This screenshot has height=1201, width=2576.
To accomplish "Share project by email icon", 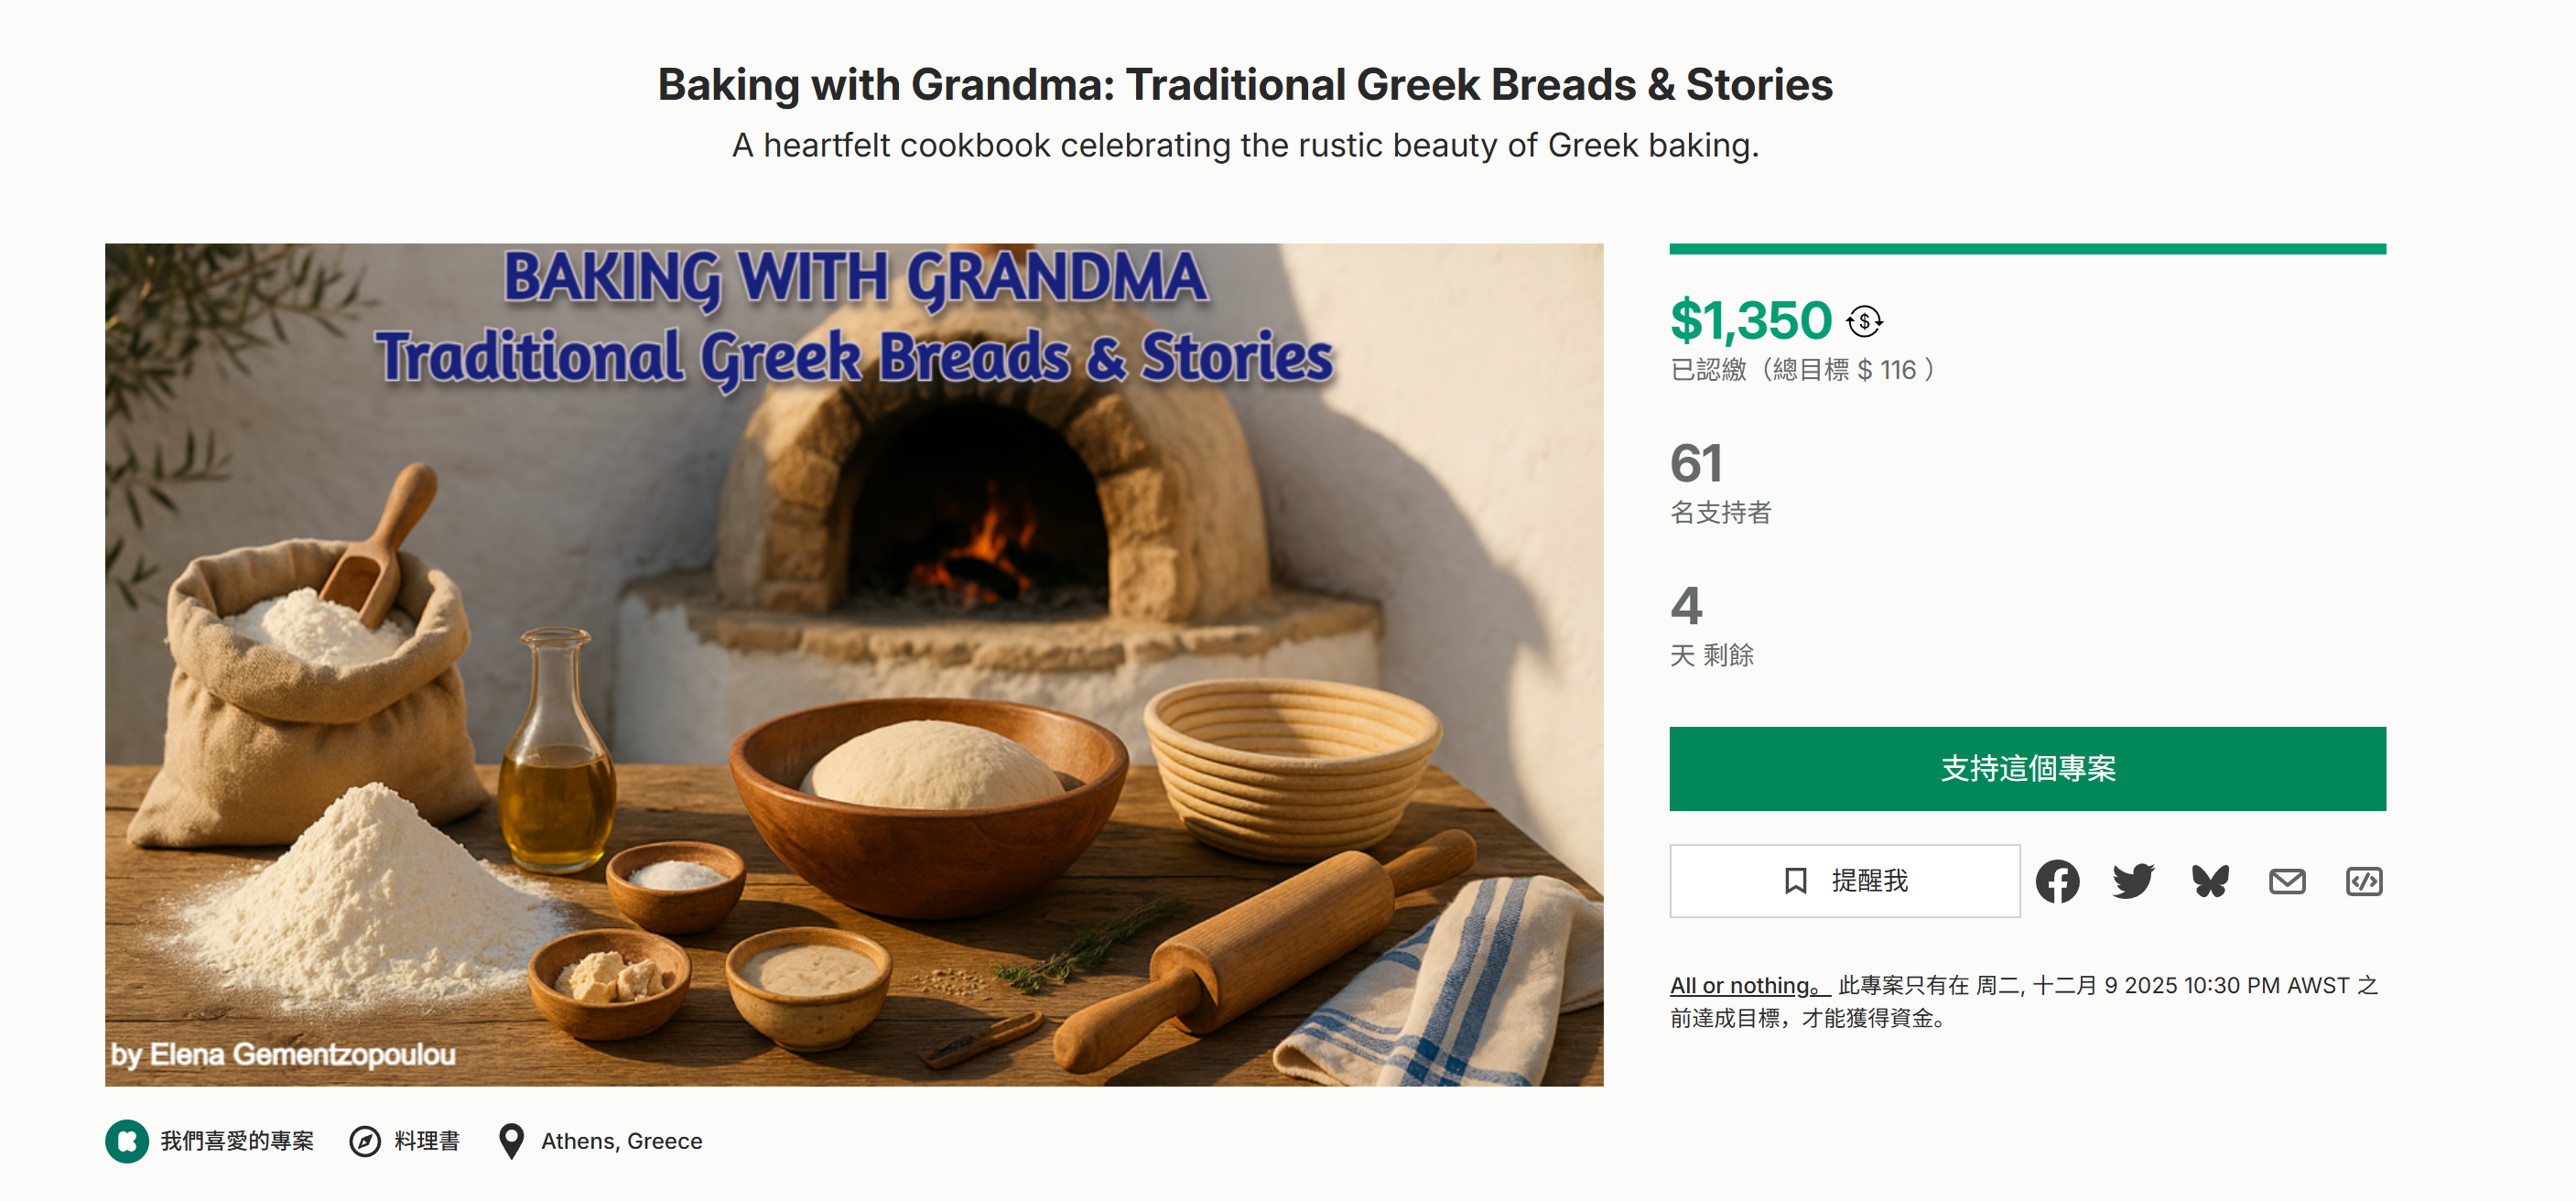I will (x=2287, y=881).
